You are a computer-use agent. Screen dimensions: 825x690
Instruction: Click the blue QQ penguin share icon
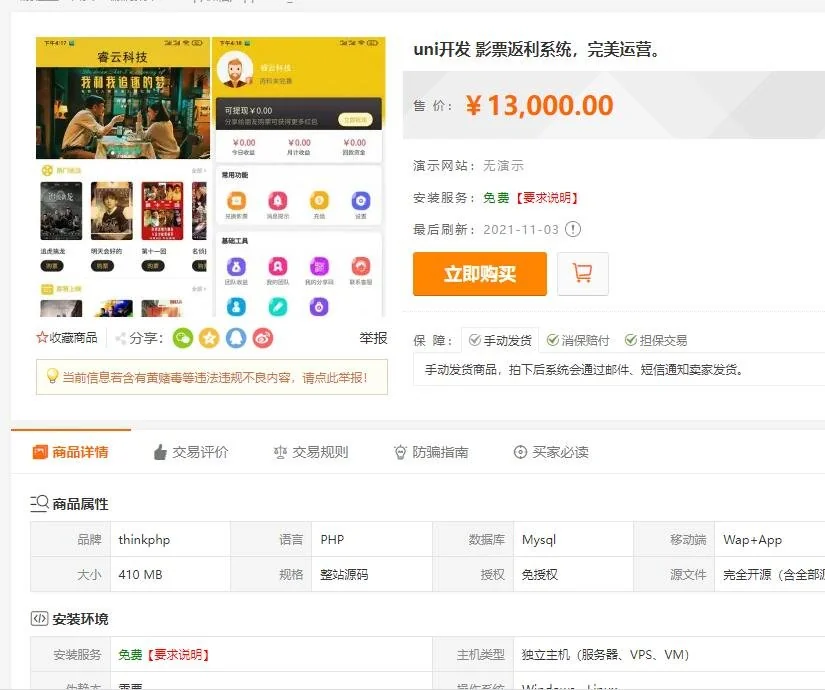[x=235, y=338]
